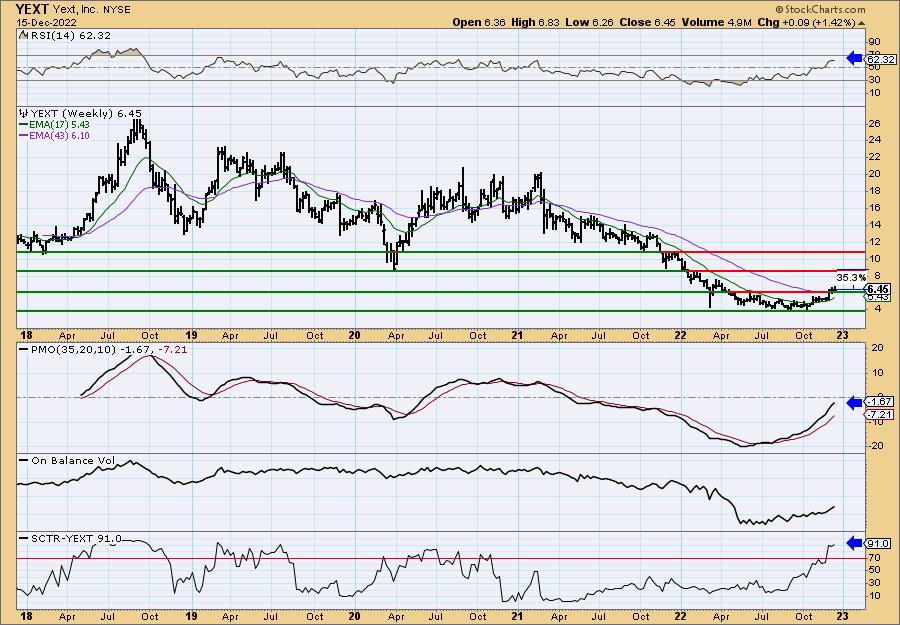Click the YEXT ticker symbol in the header
Image resolution: width=900 pixels, height=625 pixels.
33,9
